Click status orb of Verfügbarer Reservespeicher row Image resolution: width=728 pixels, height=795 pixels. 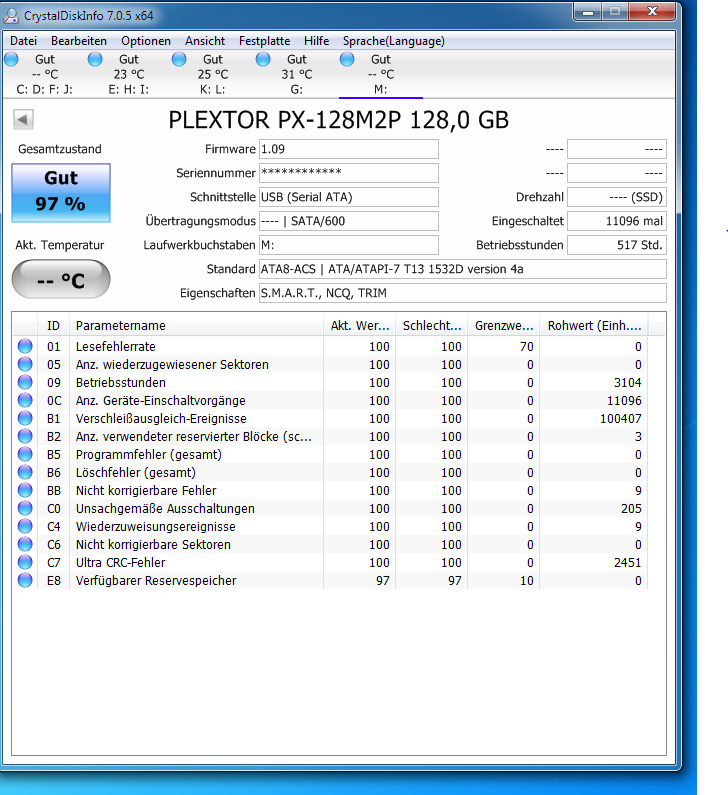coord(25,581)
